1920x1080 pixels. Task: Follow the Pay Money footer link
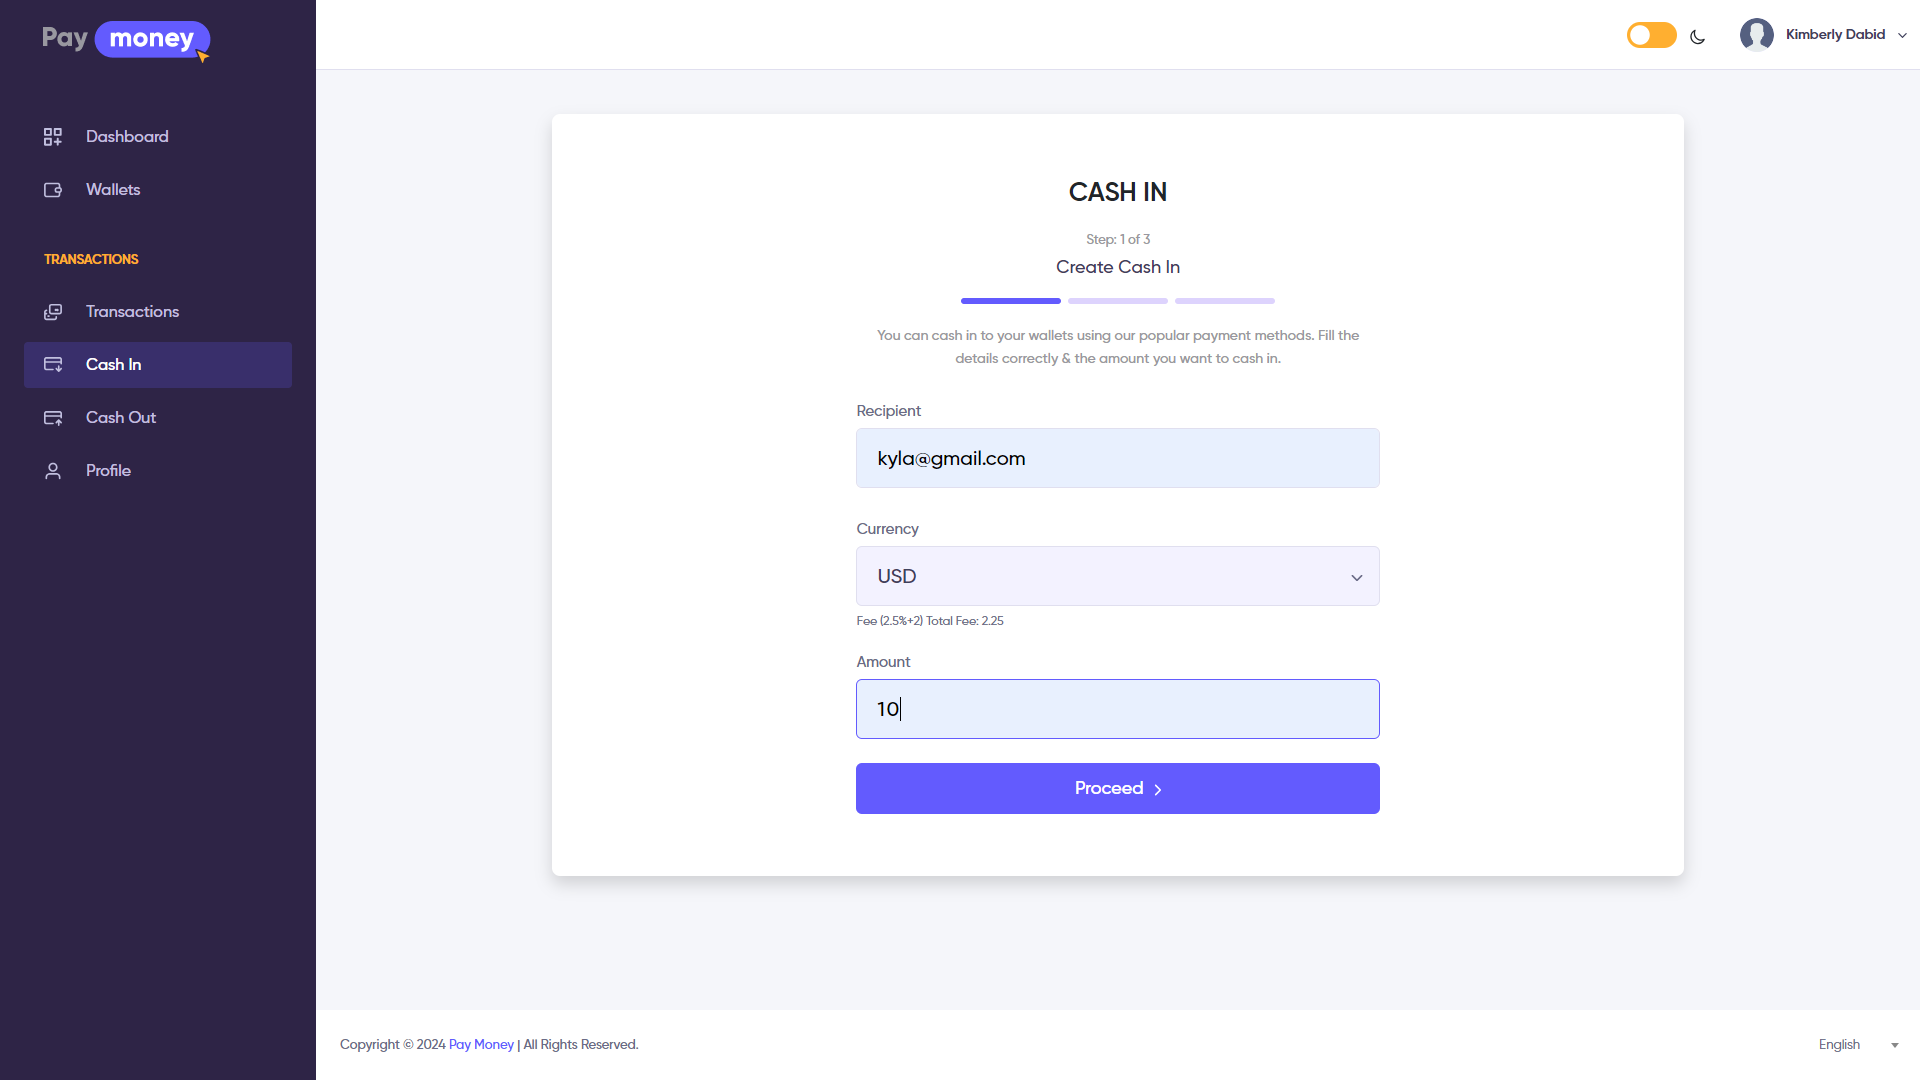481,1044
